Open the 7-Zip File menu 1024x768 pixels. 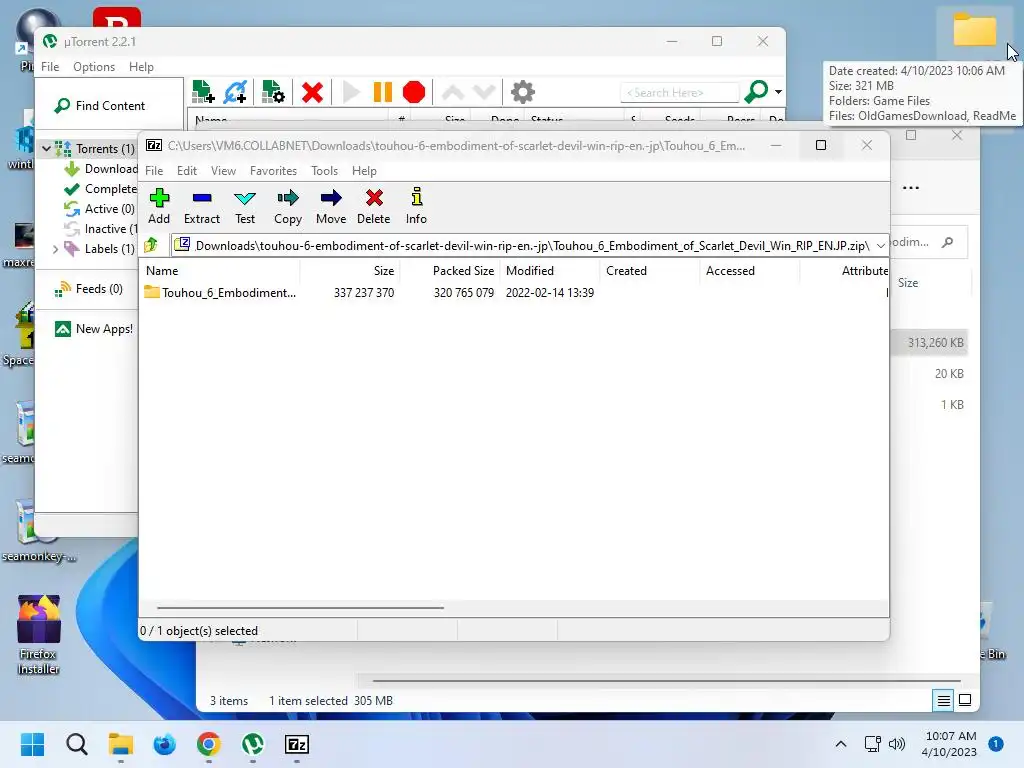154,170
